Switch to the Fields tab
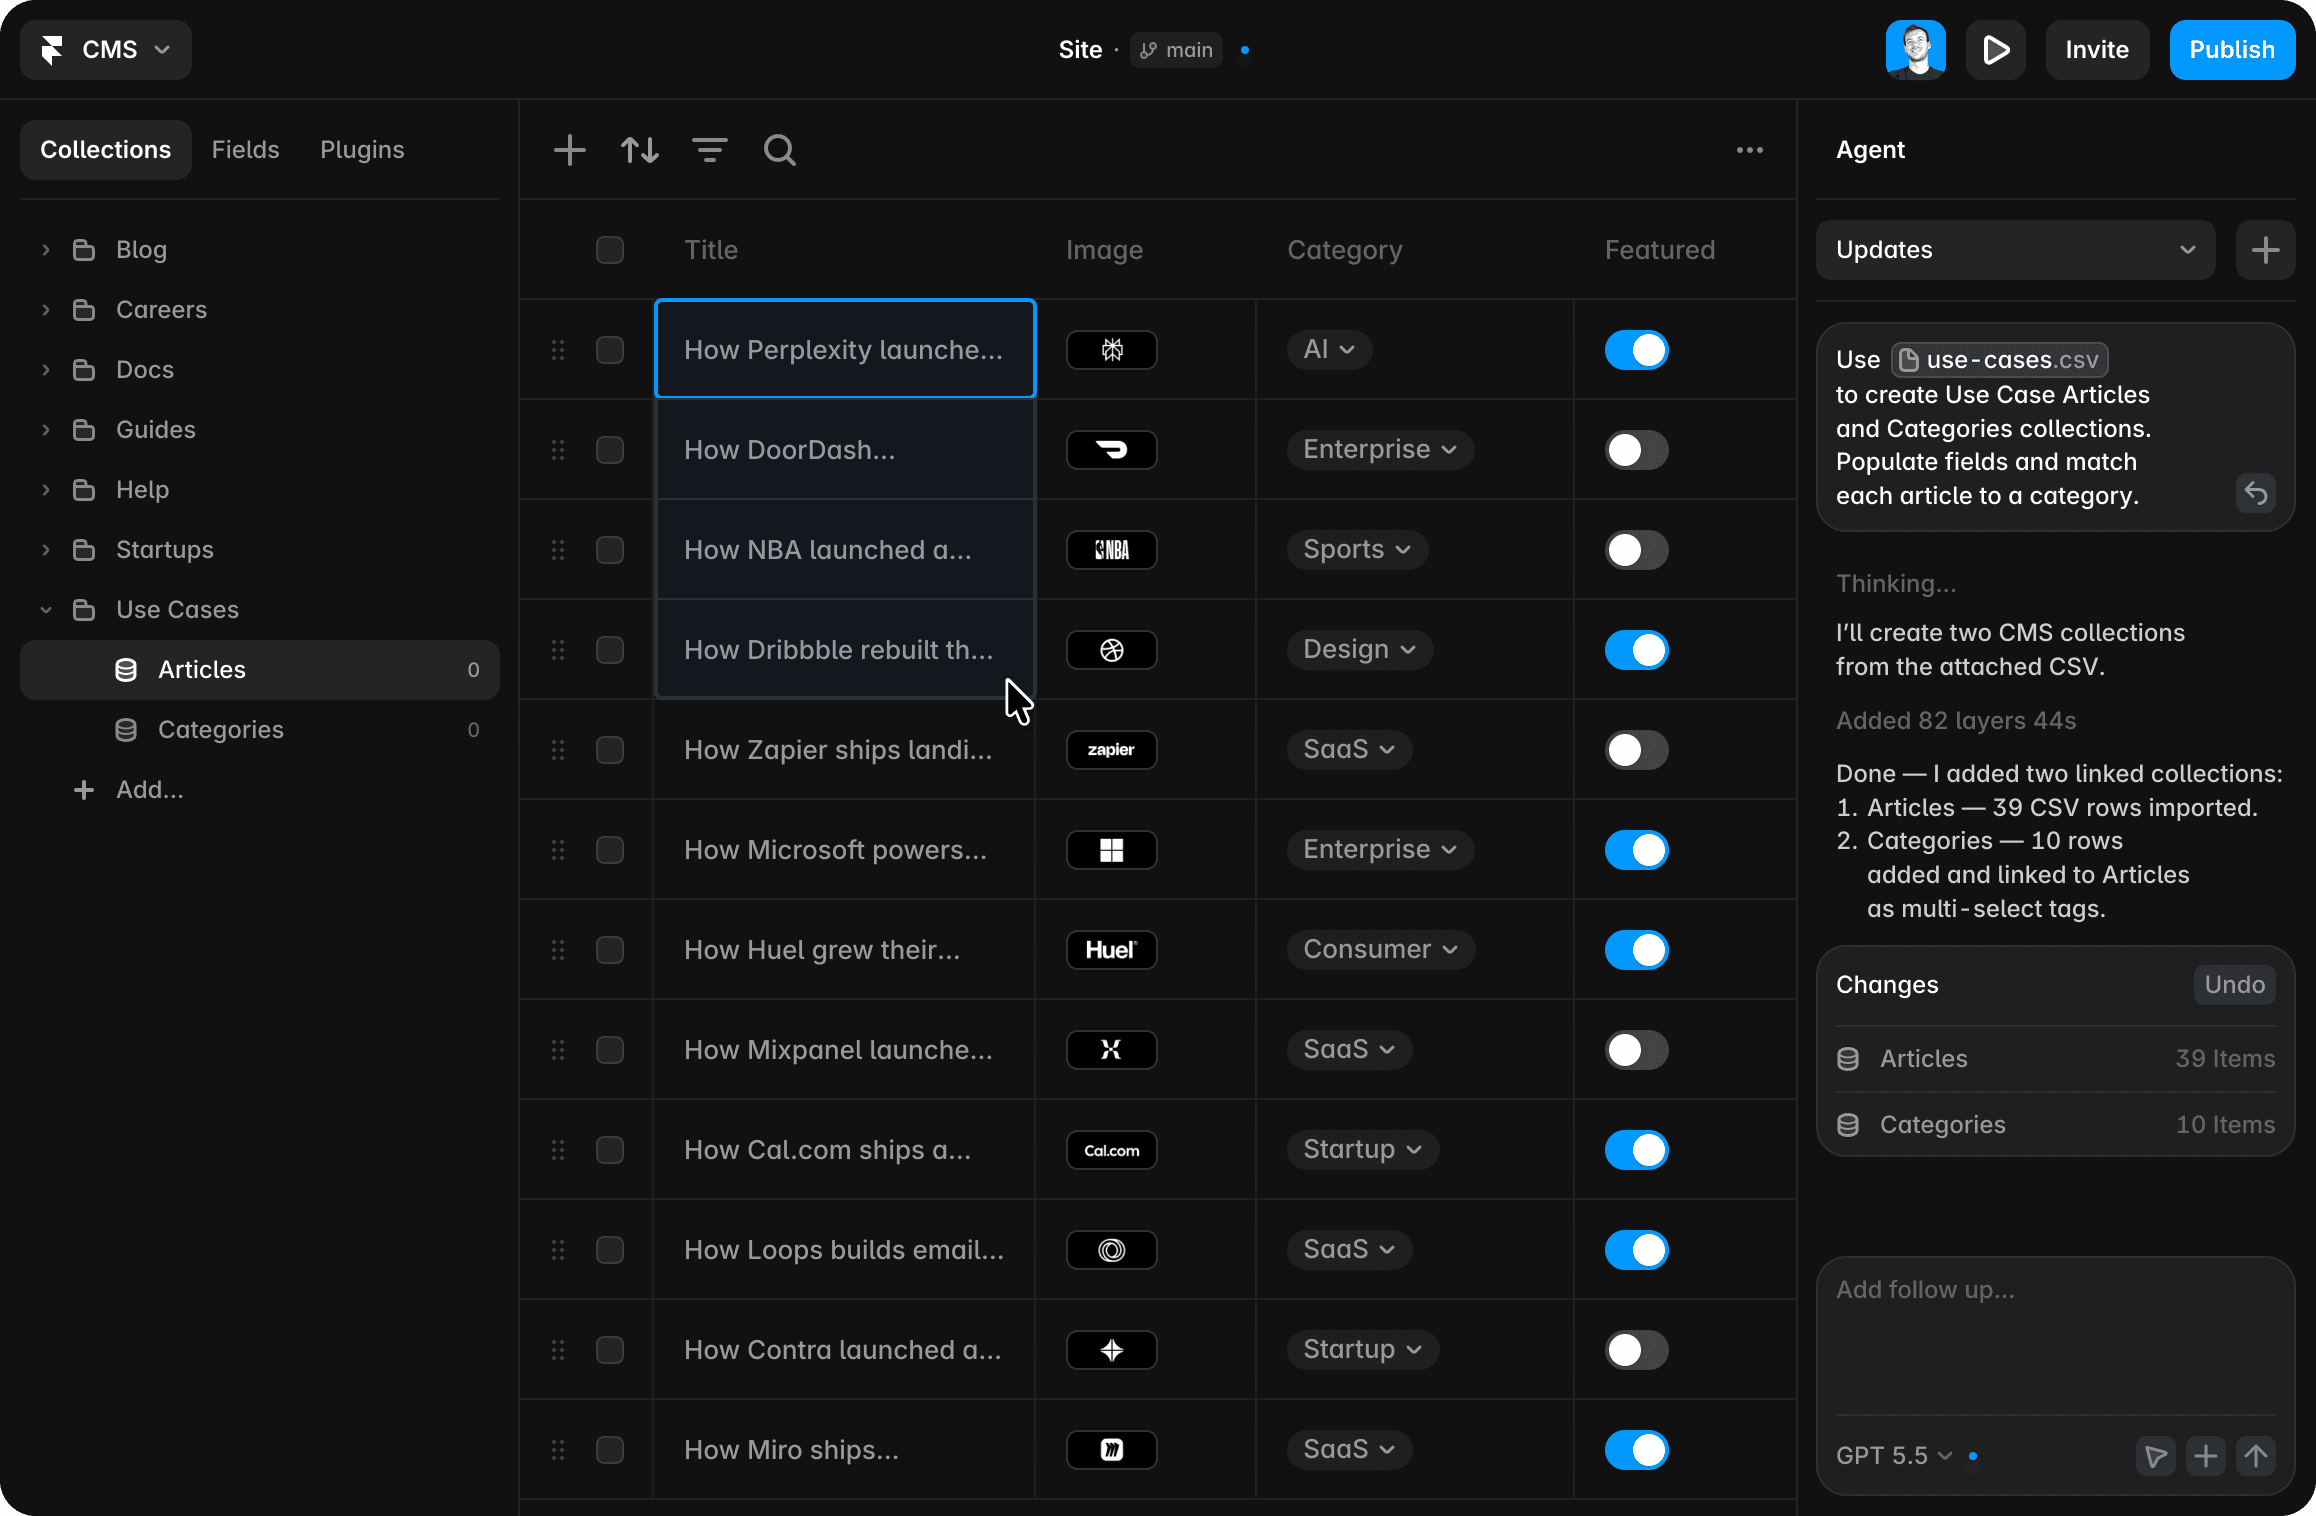Viewport: 2316px width, 1516px height. pos(245,150)
